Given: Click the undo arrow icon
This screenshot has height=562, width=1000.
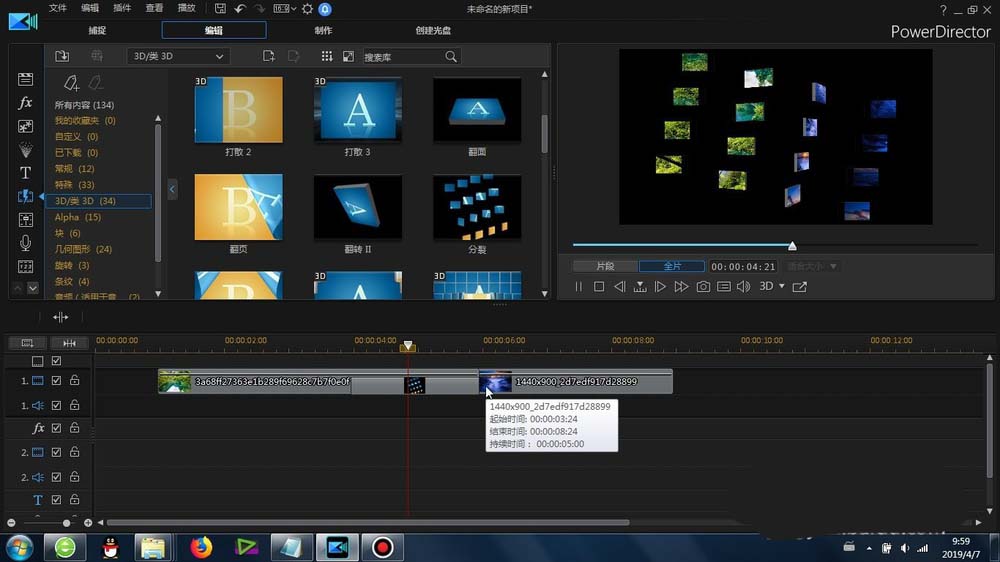Looking at the screenshot, I should [240, 8].
